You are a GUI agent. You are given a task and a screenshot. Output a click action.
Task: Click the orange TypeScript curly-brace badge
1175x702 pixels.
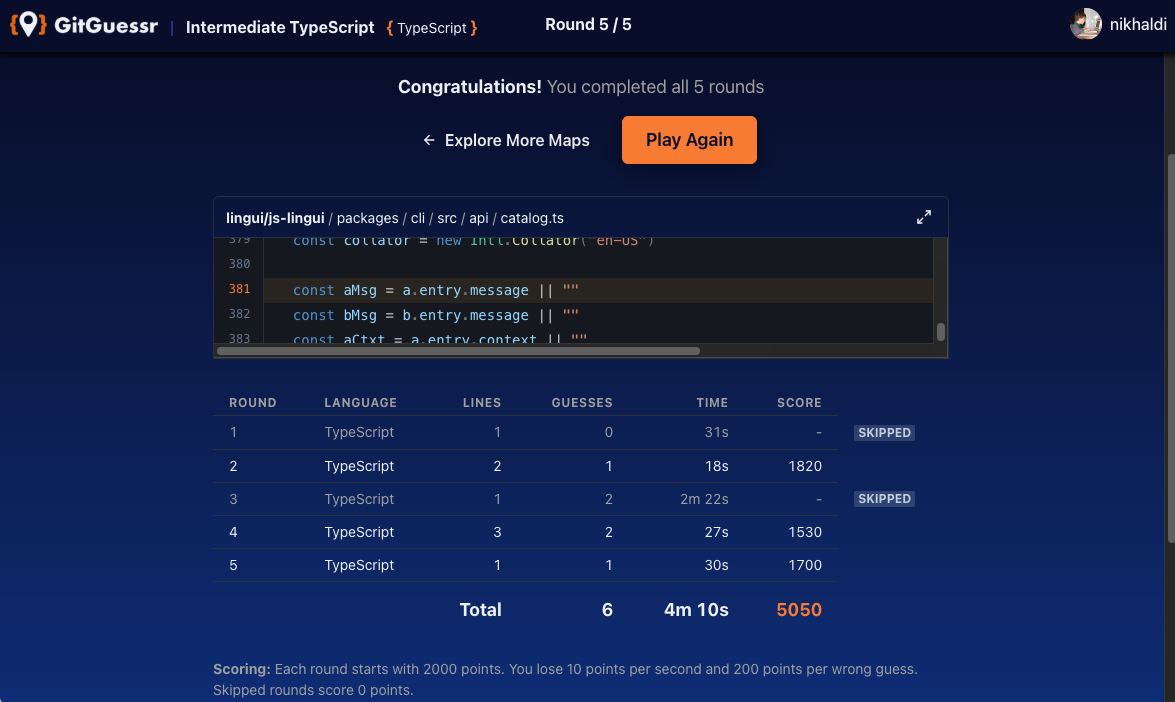pos(431,27)
